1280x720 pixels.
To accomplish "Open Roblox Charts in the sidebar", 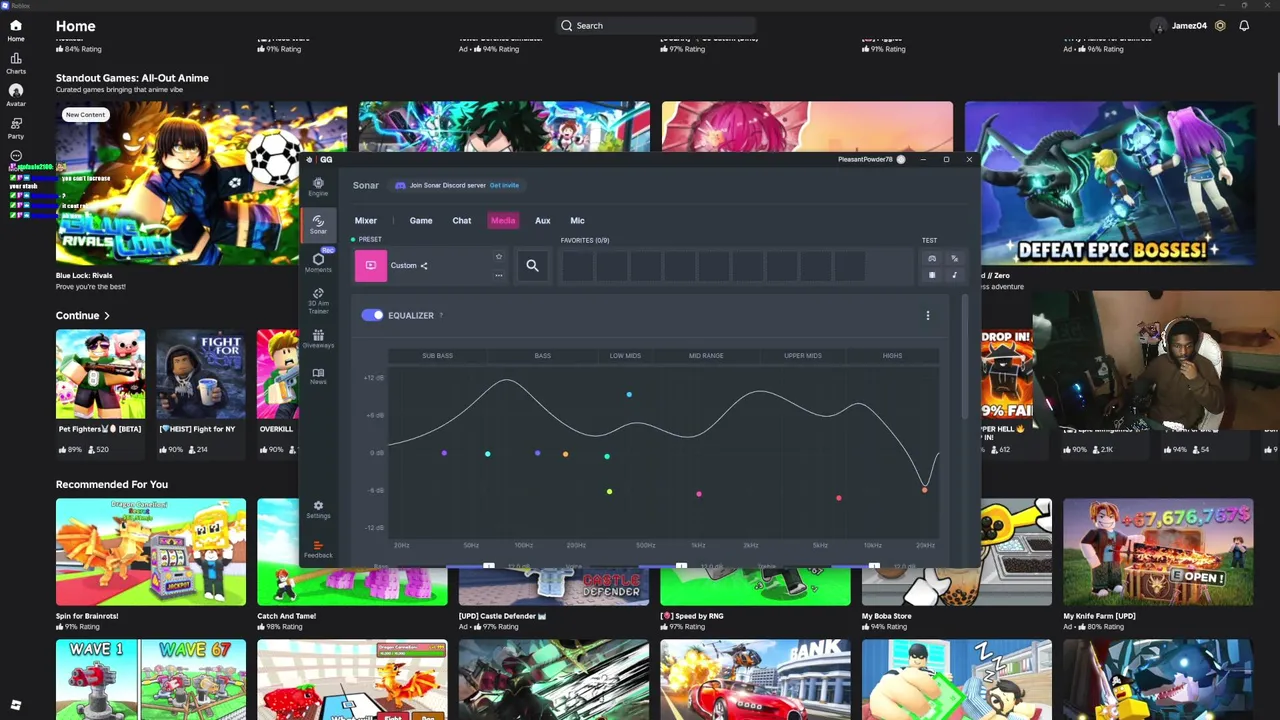I will click(16, 63).
